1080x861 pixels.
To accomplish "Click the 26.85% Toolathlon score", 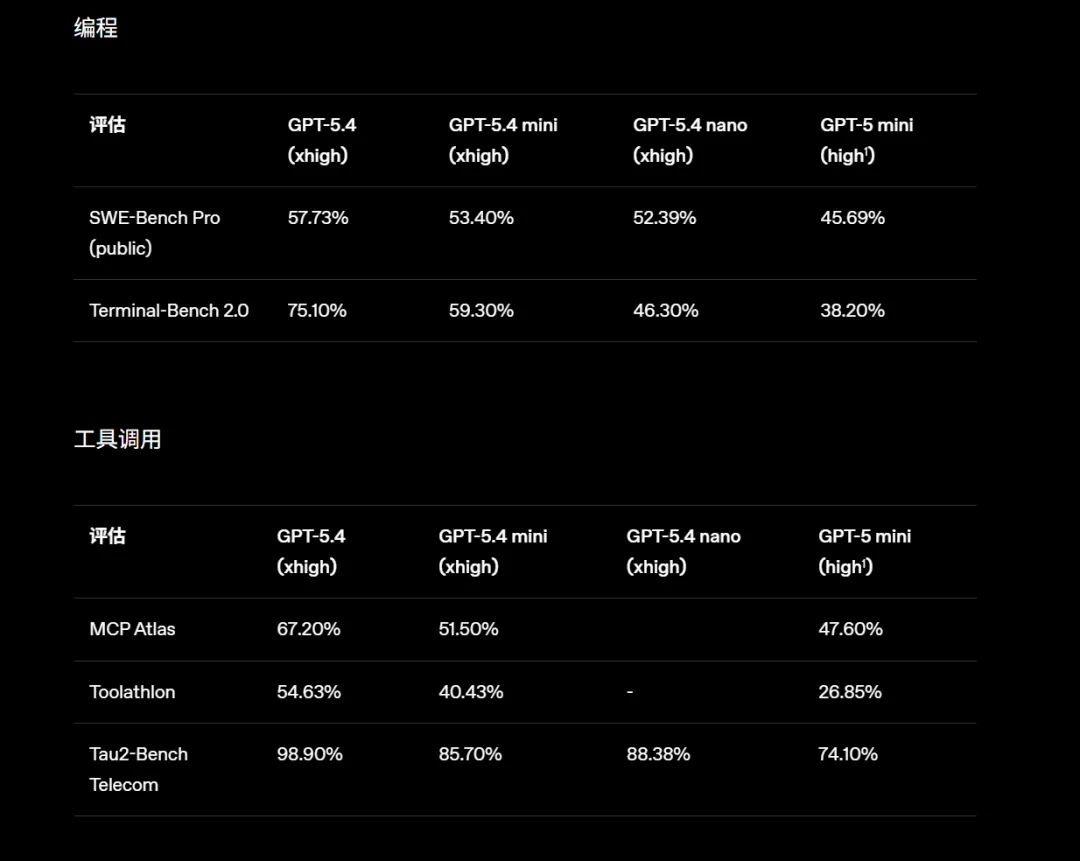I will [x=850, y=692].
